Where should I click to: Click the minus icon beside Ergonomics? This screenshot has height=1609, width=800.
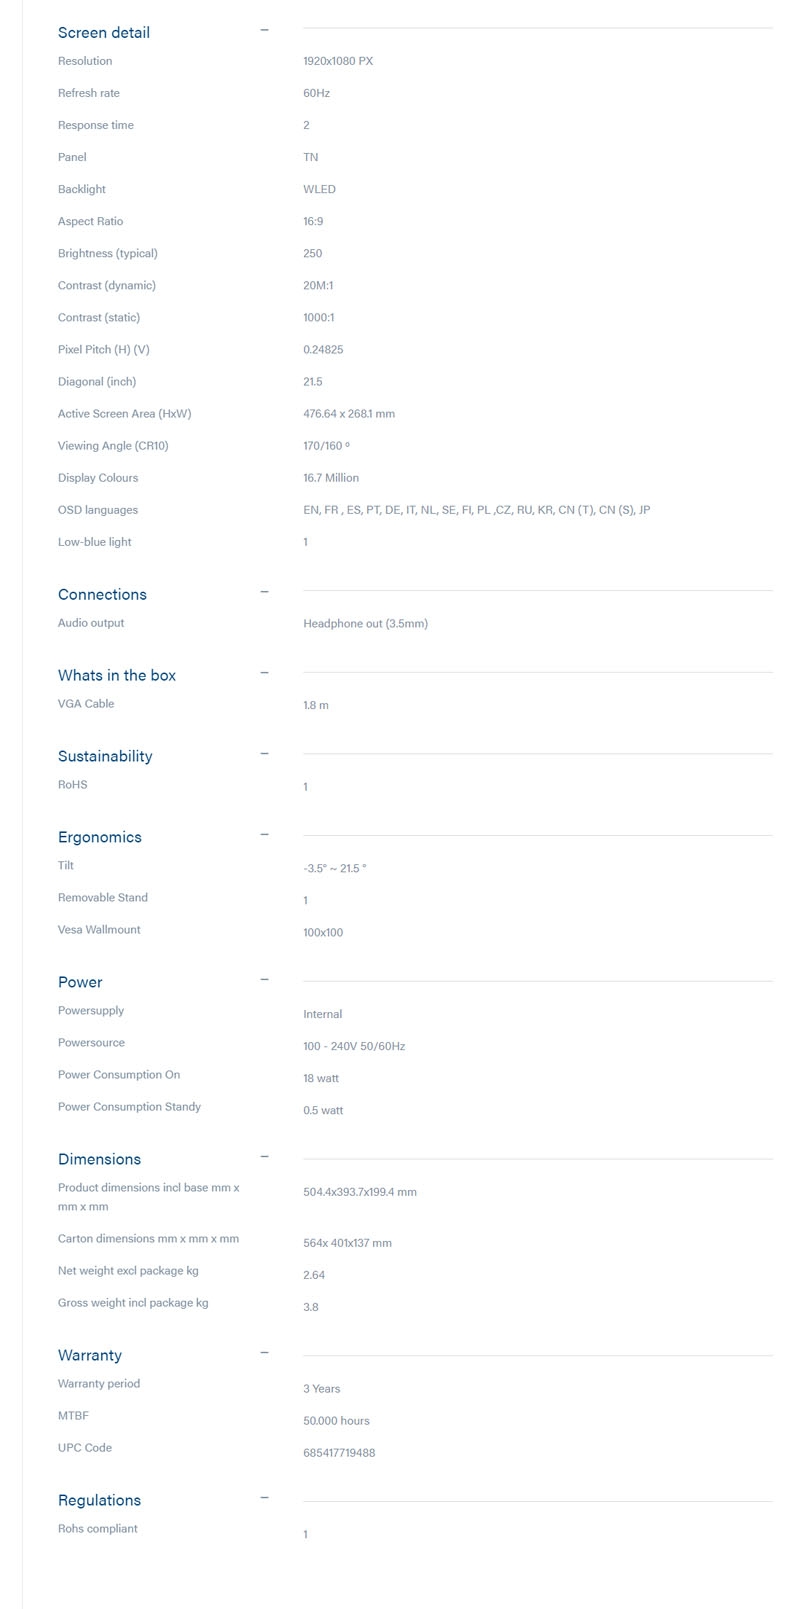coord(264,835)
